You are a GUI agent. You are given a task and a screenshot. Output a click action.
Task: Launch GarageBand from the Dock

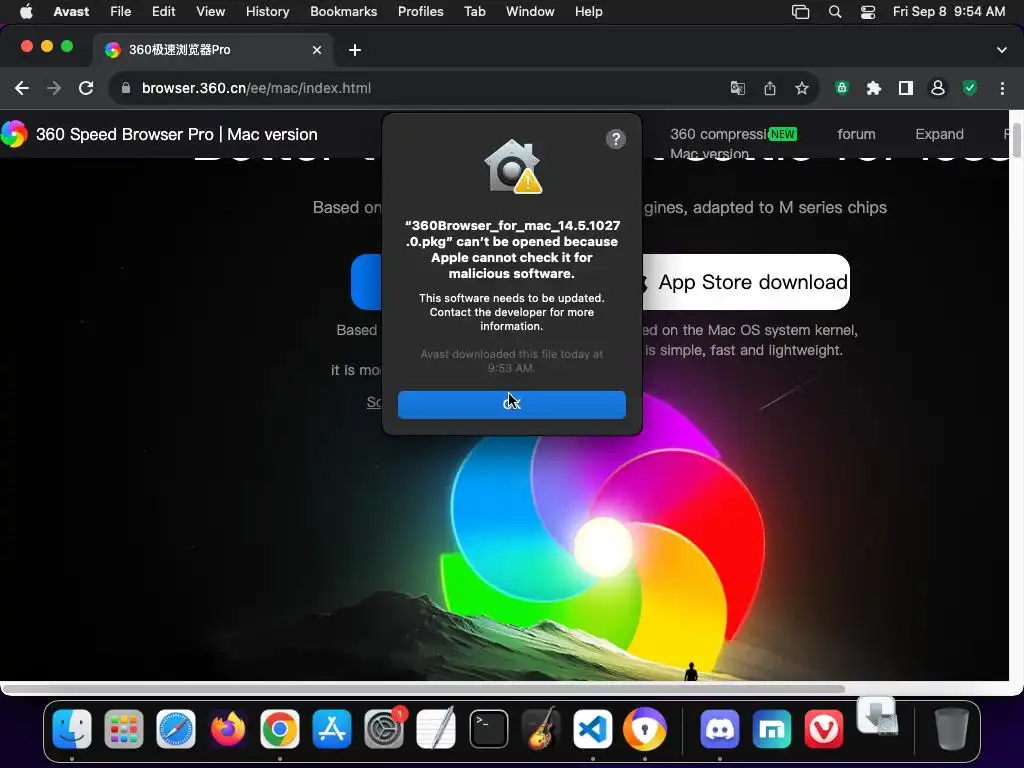click(540, 729)
